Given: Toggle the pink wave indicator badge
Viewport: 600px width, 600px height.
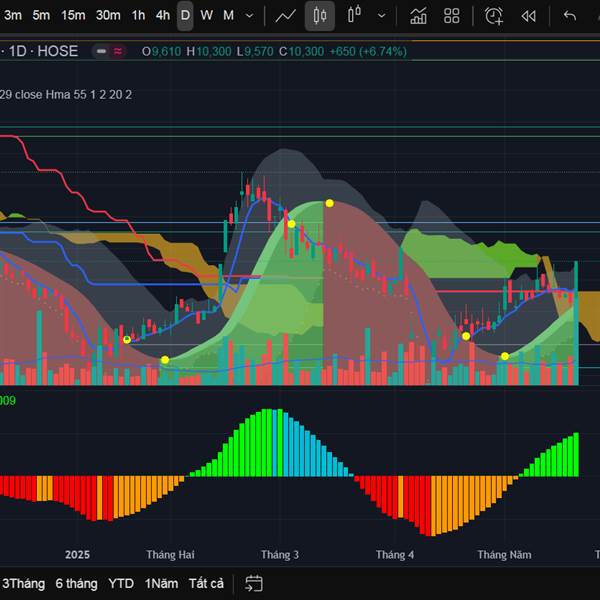Looking at the screenshot, I should (x=119, y=51).
